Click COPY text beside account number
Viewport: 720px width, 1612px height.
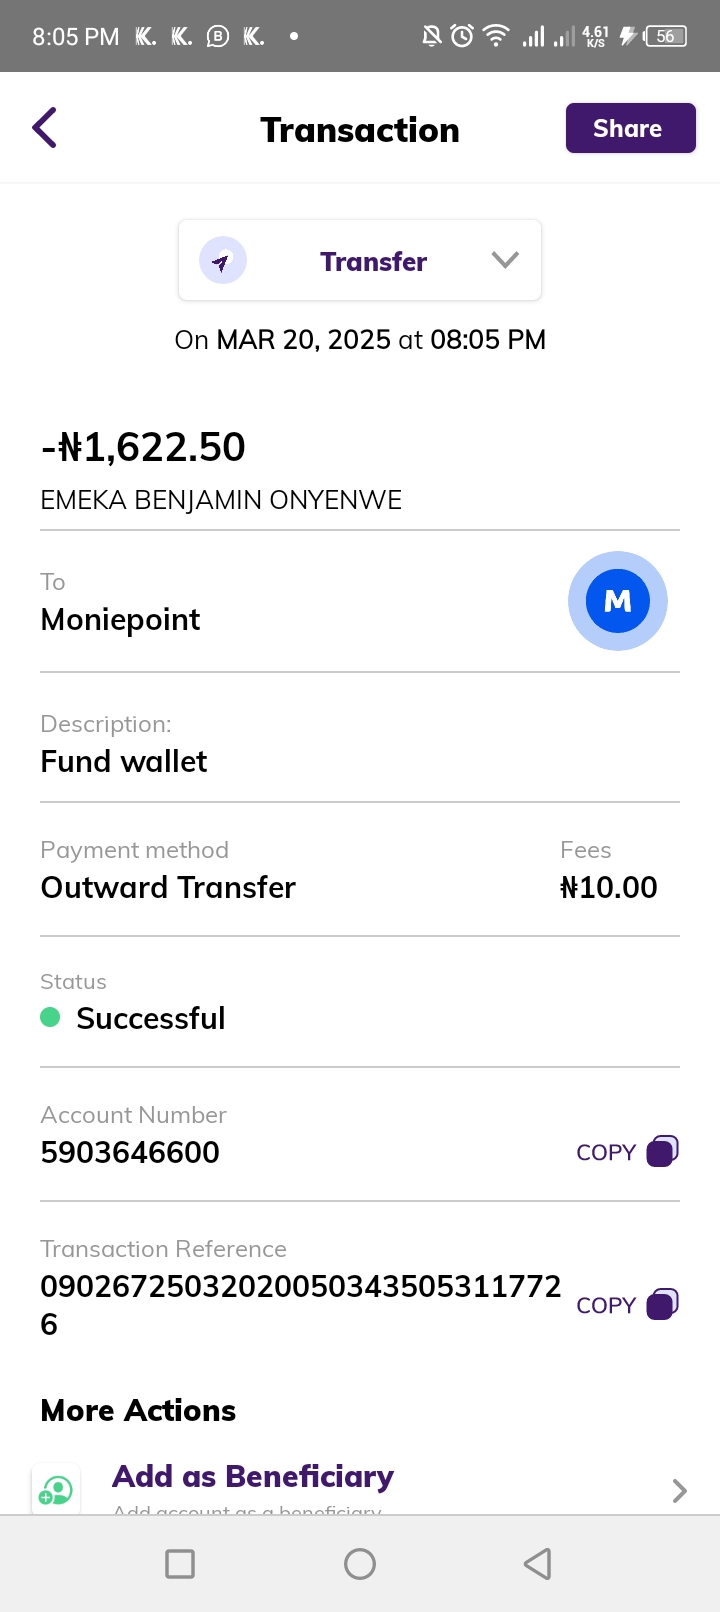click(606, 1153)
